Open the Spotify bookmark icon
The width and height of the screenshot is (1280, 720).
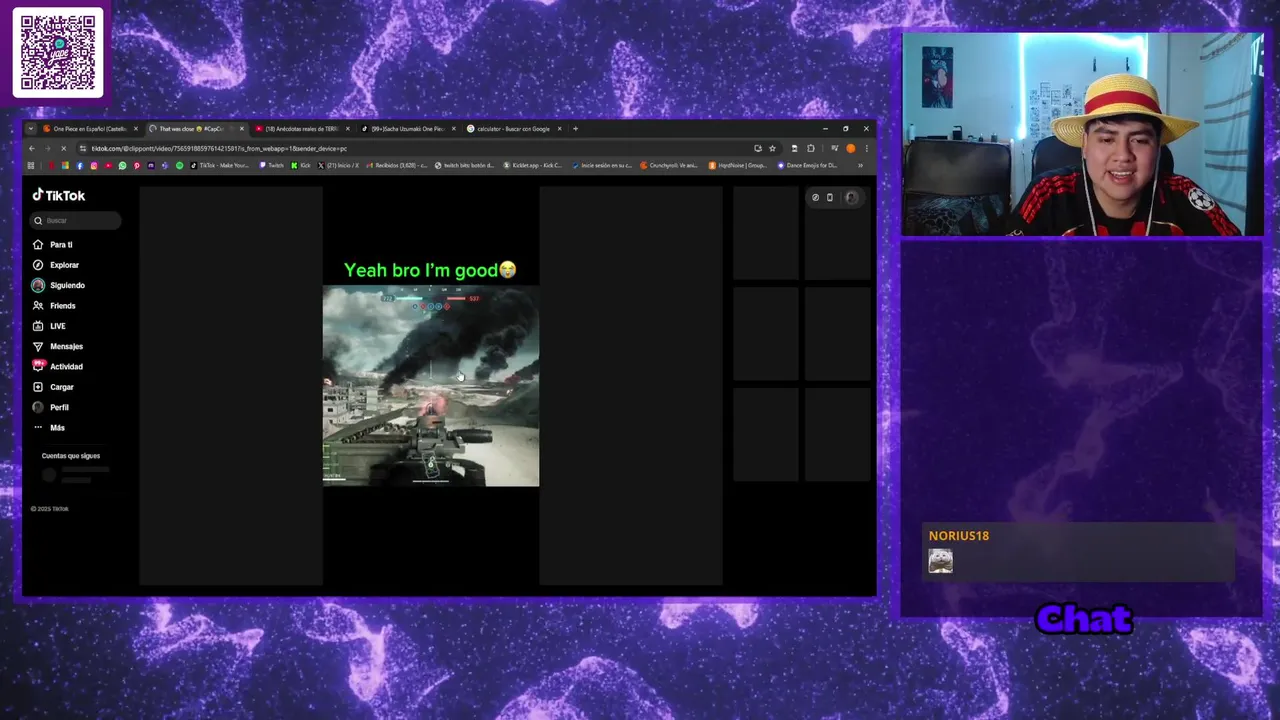180,165
